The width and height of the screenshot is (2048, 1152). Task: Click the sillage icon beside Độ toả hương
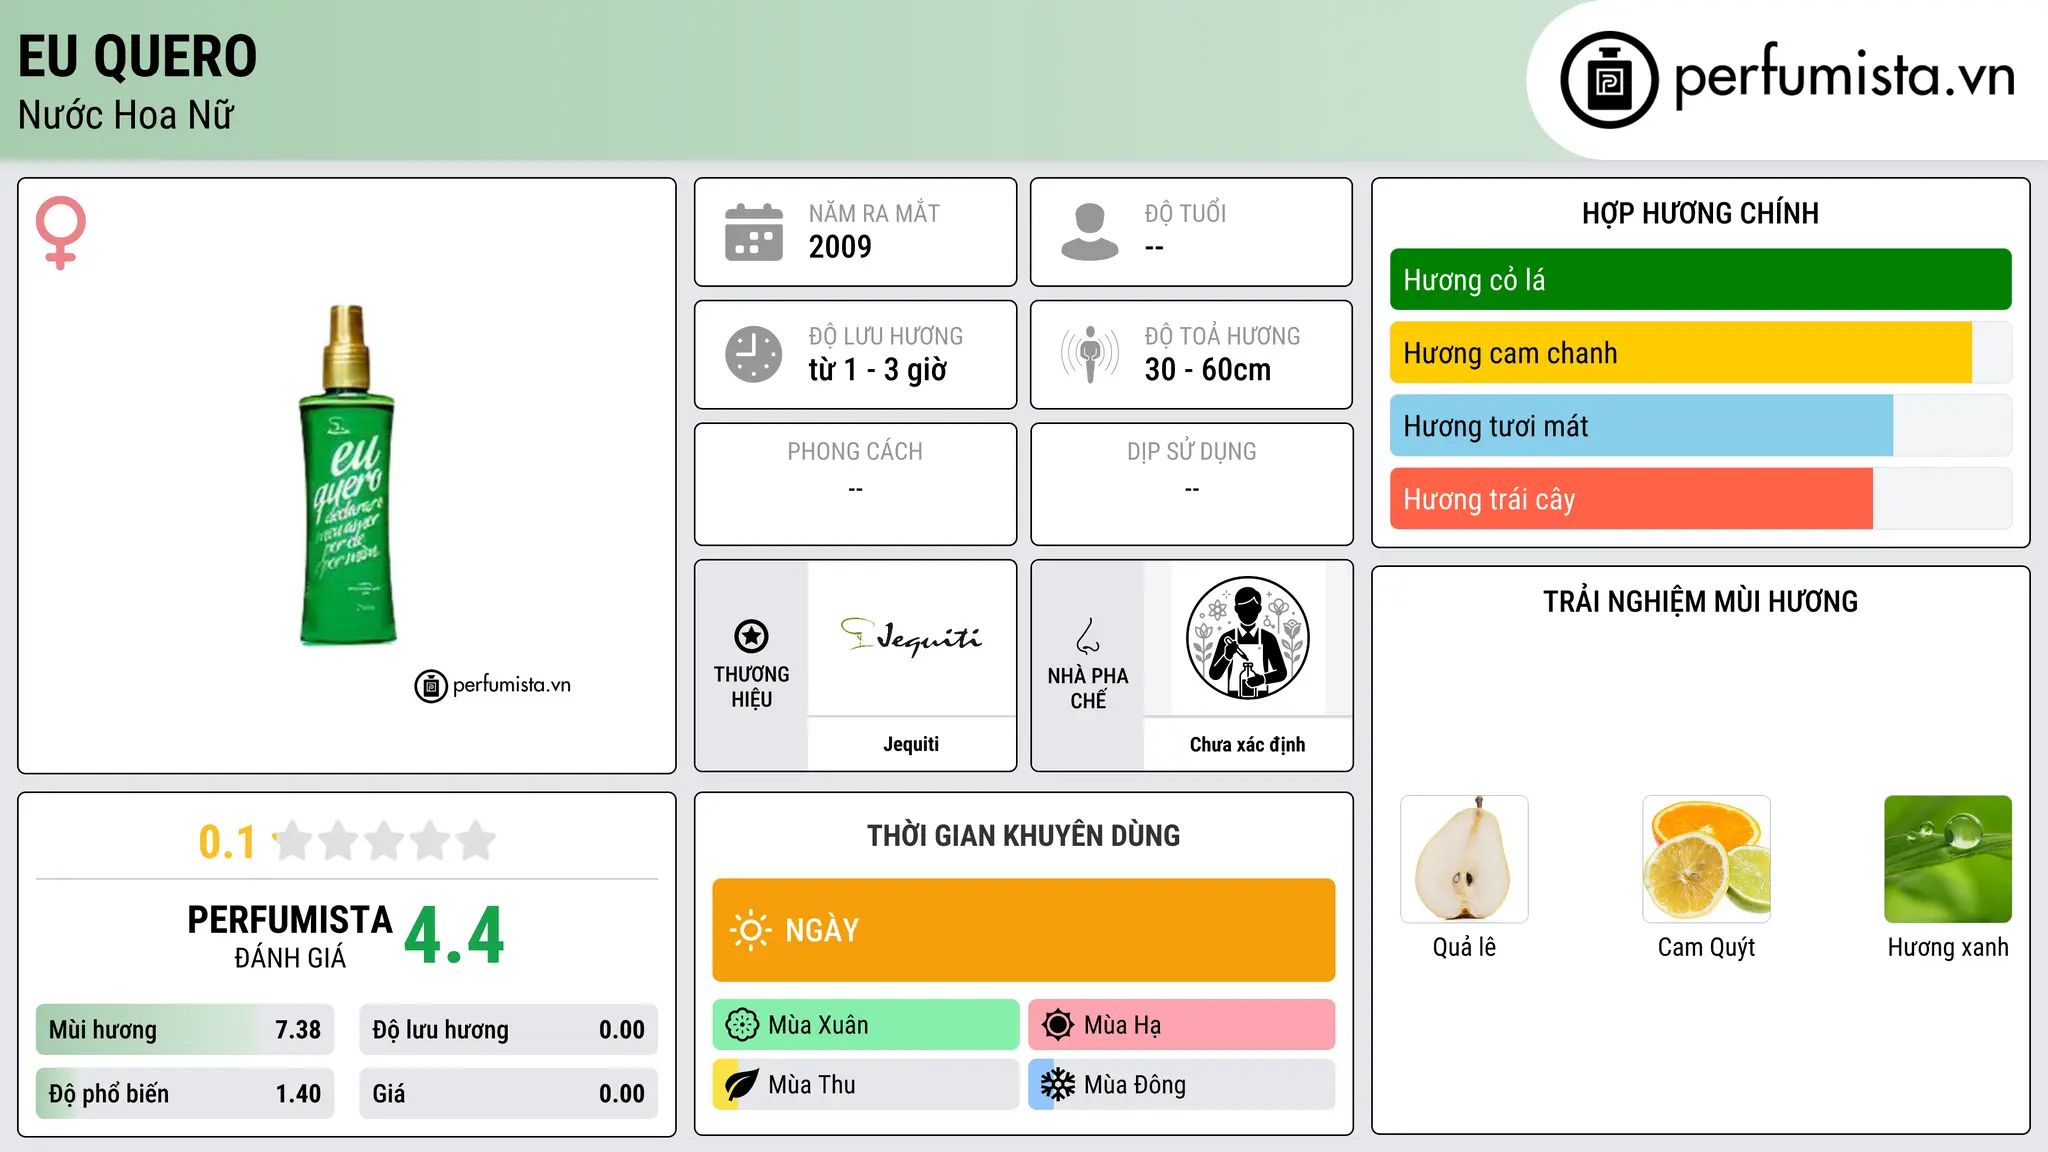1090,354
